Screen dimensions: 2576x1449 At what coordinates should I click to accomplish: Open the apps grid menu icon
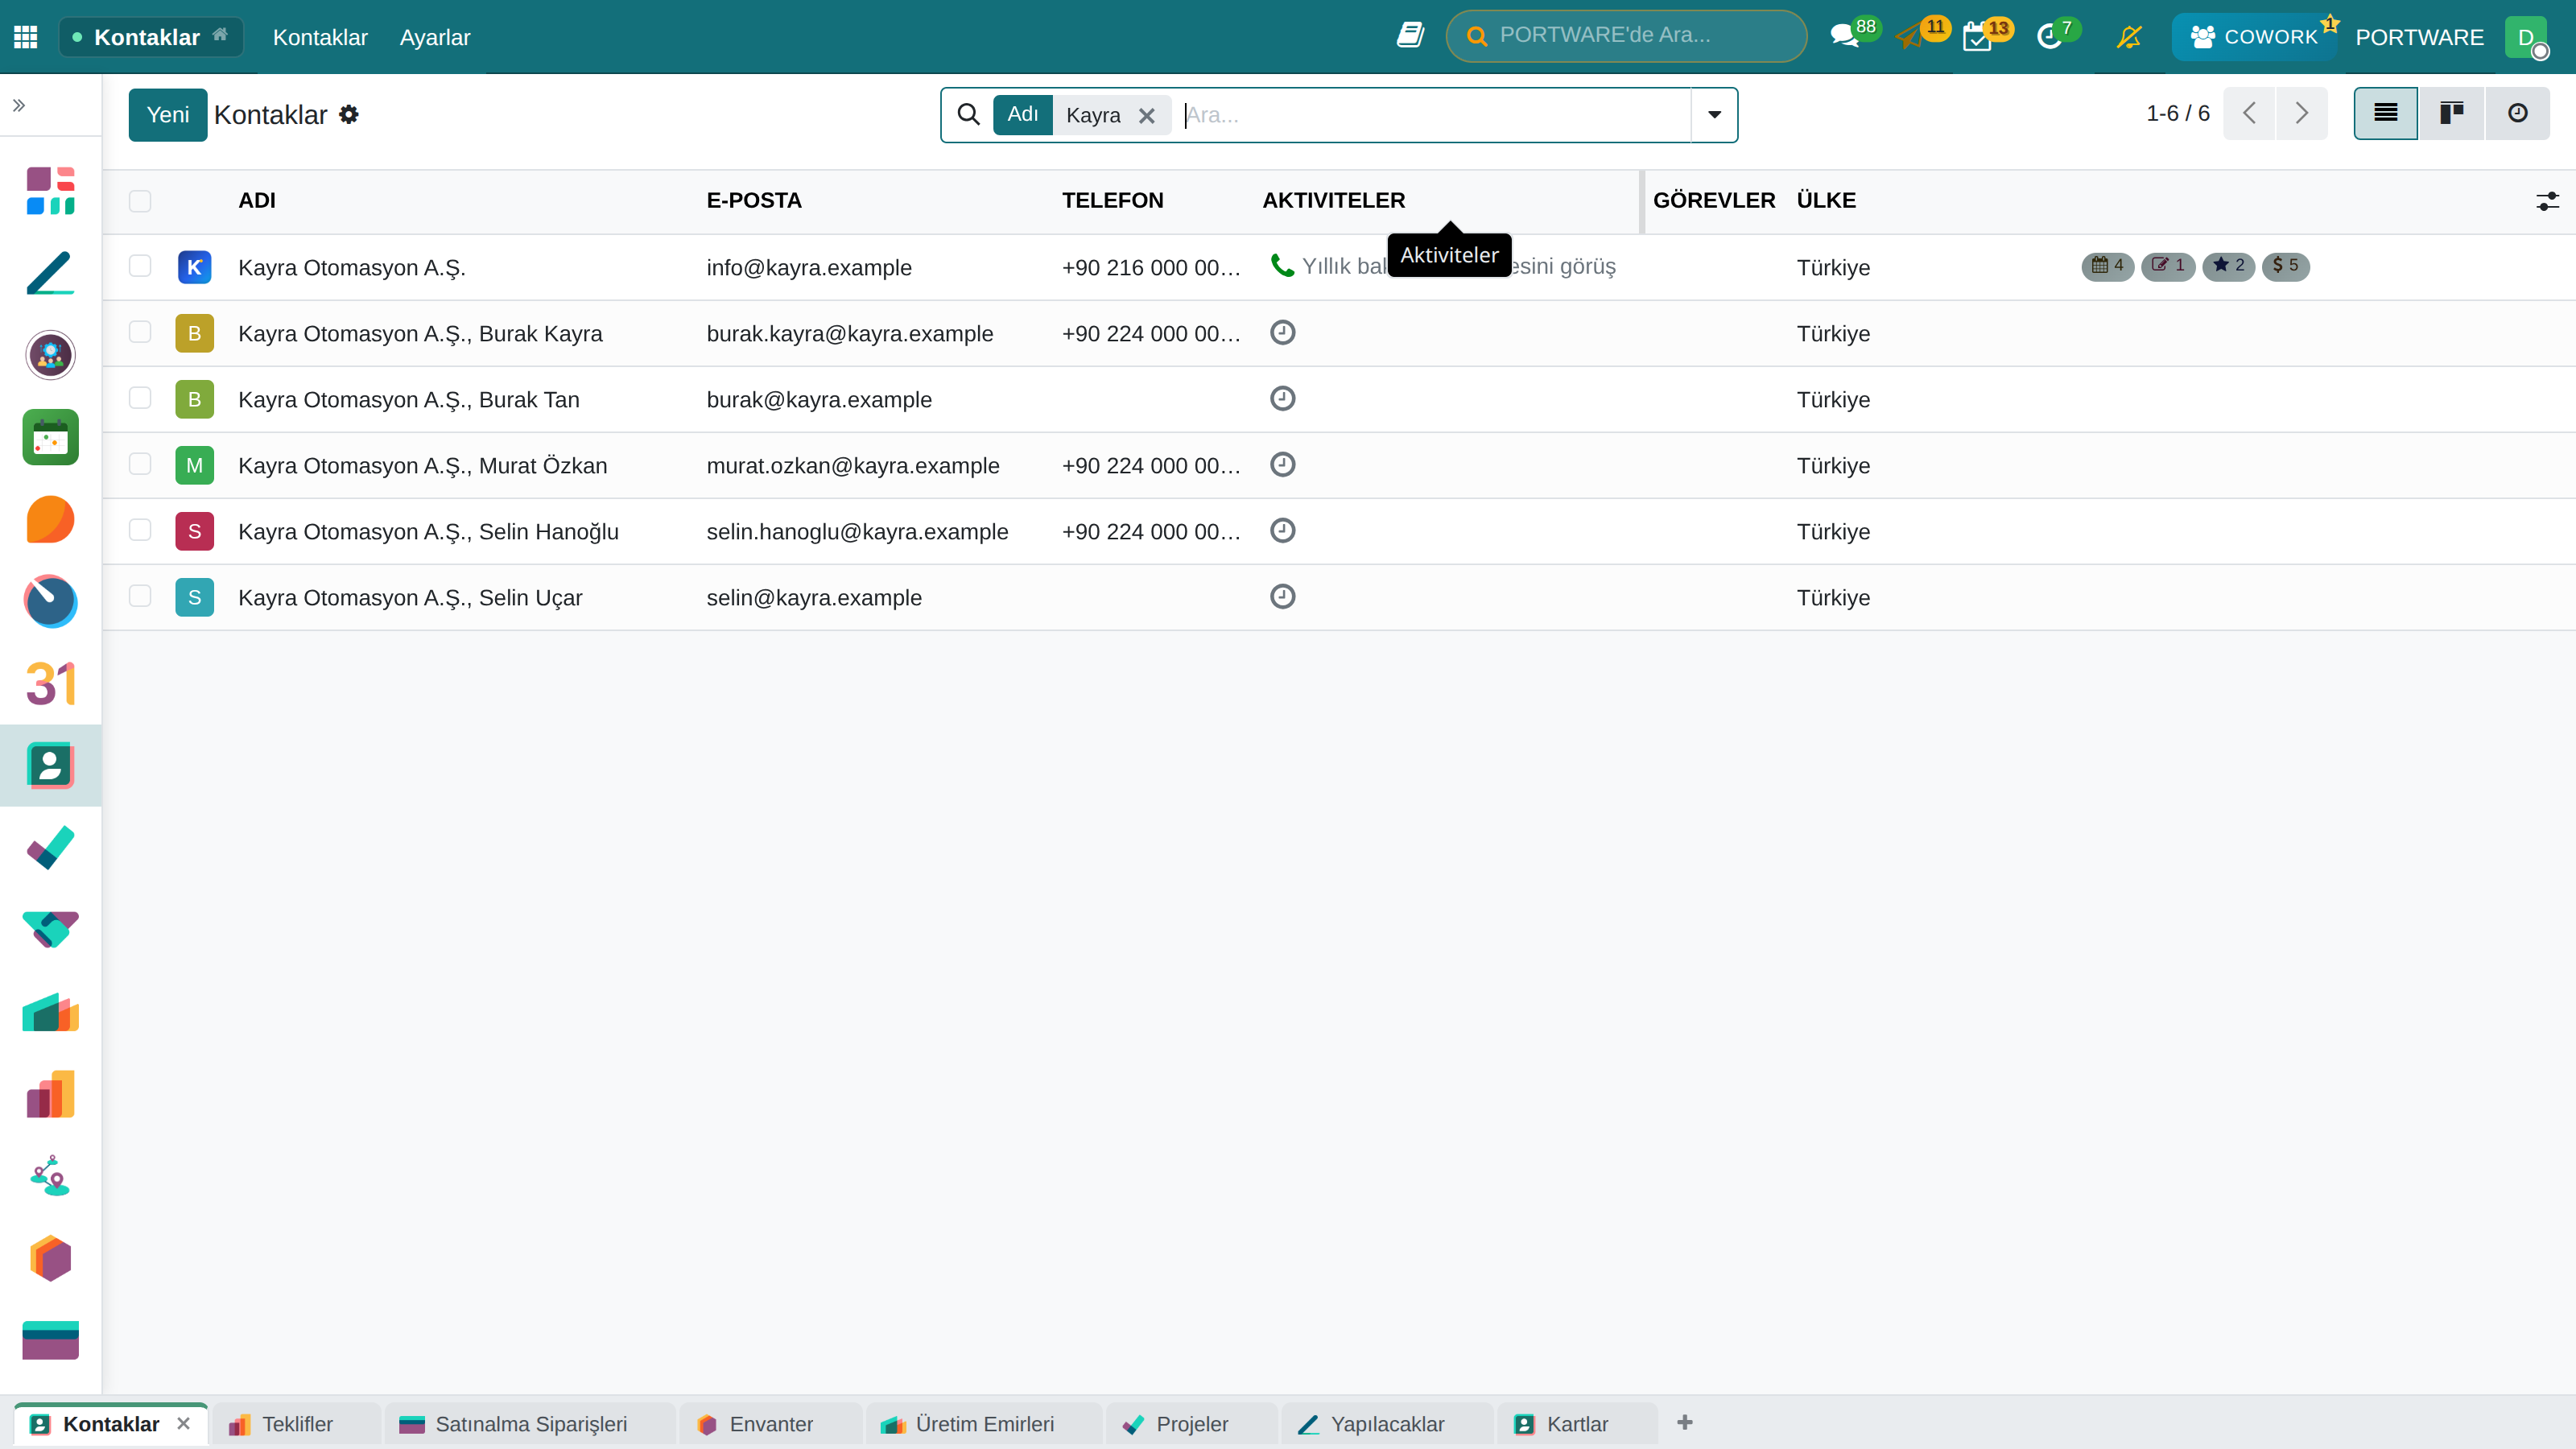(x=26, y=37)
